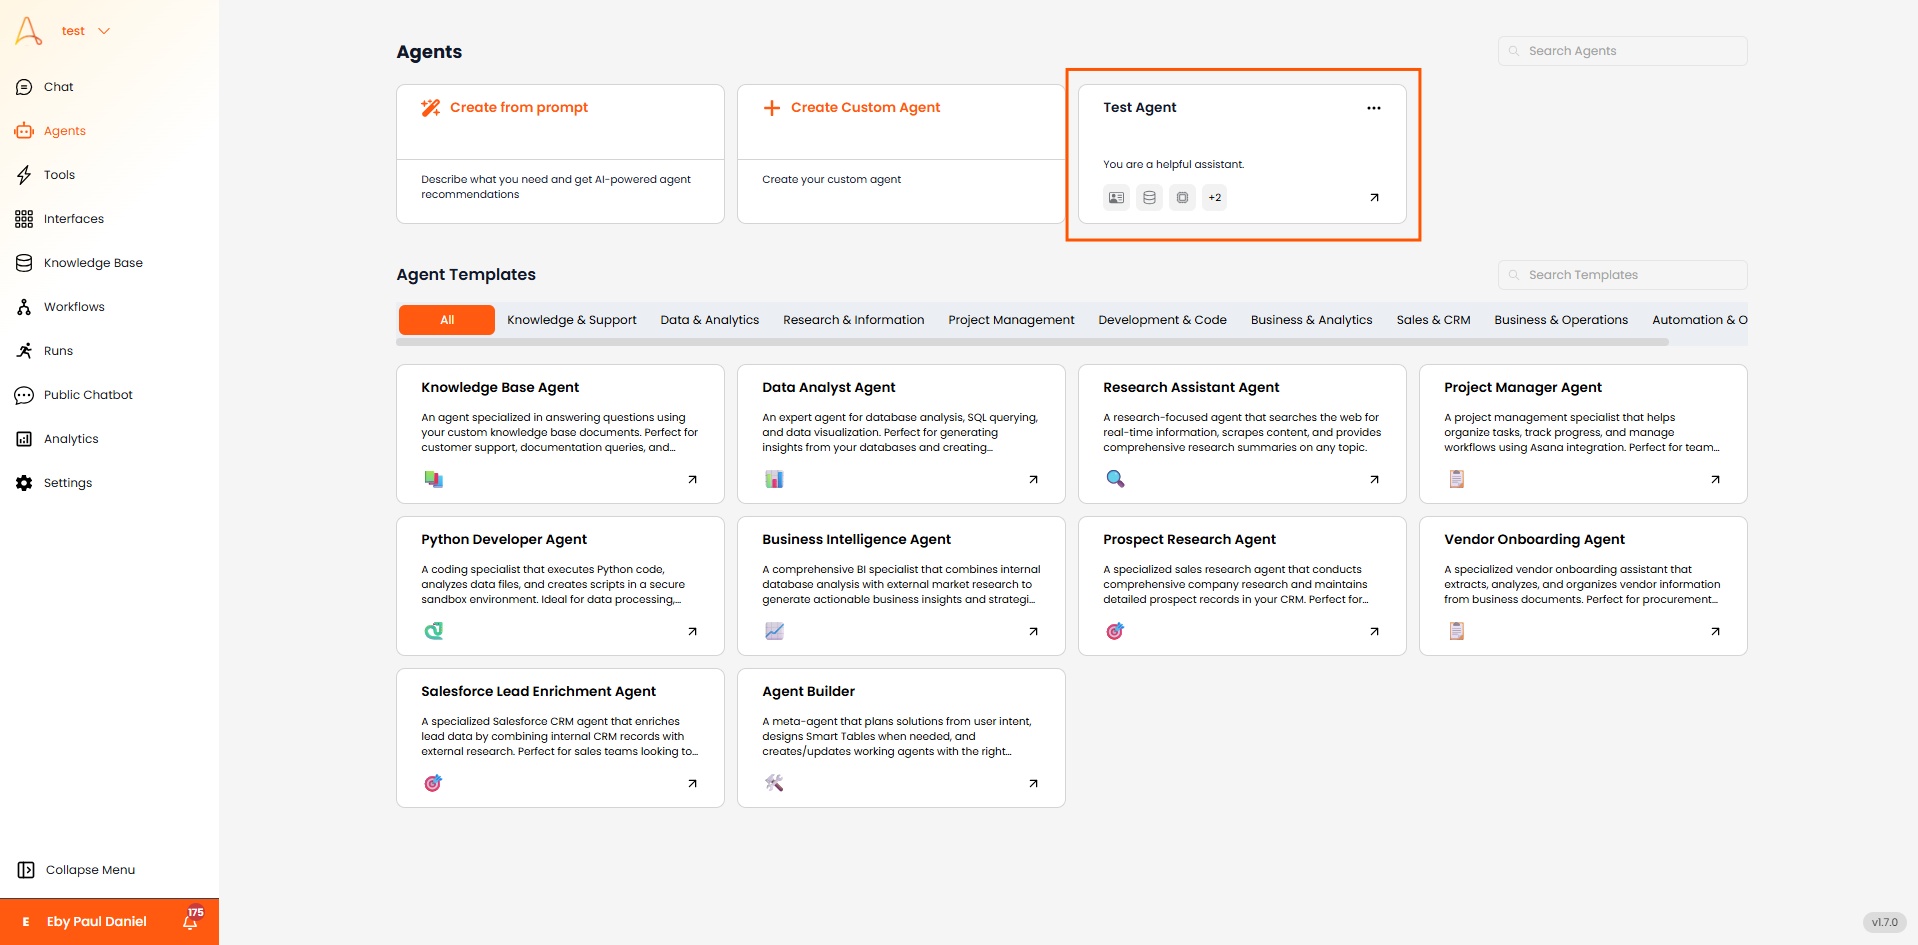Click the open arrow on Data Analyst Agent card

coord(1033,480)
